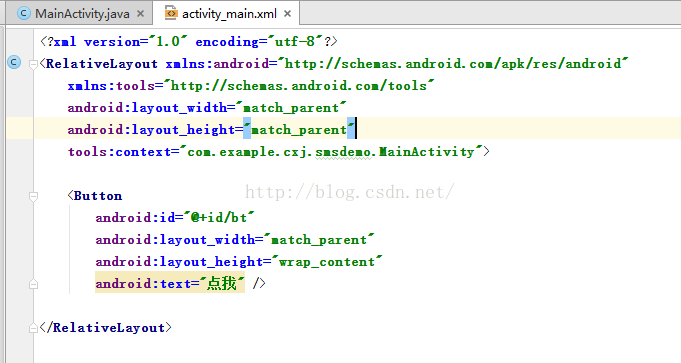Close the activity_main.xml tab
681x363 pixels.
287,14
